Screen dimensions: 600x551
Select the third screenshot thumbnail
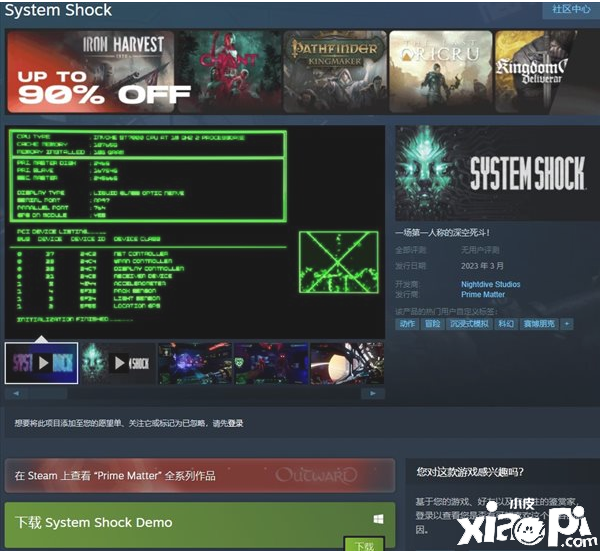point(195,363)
